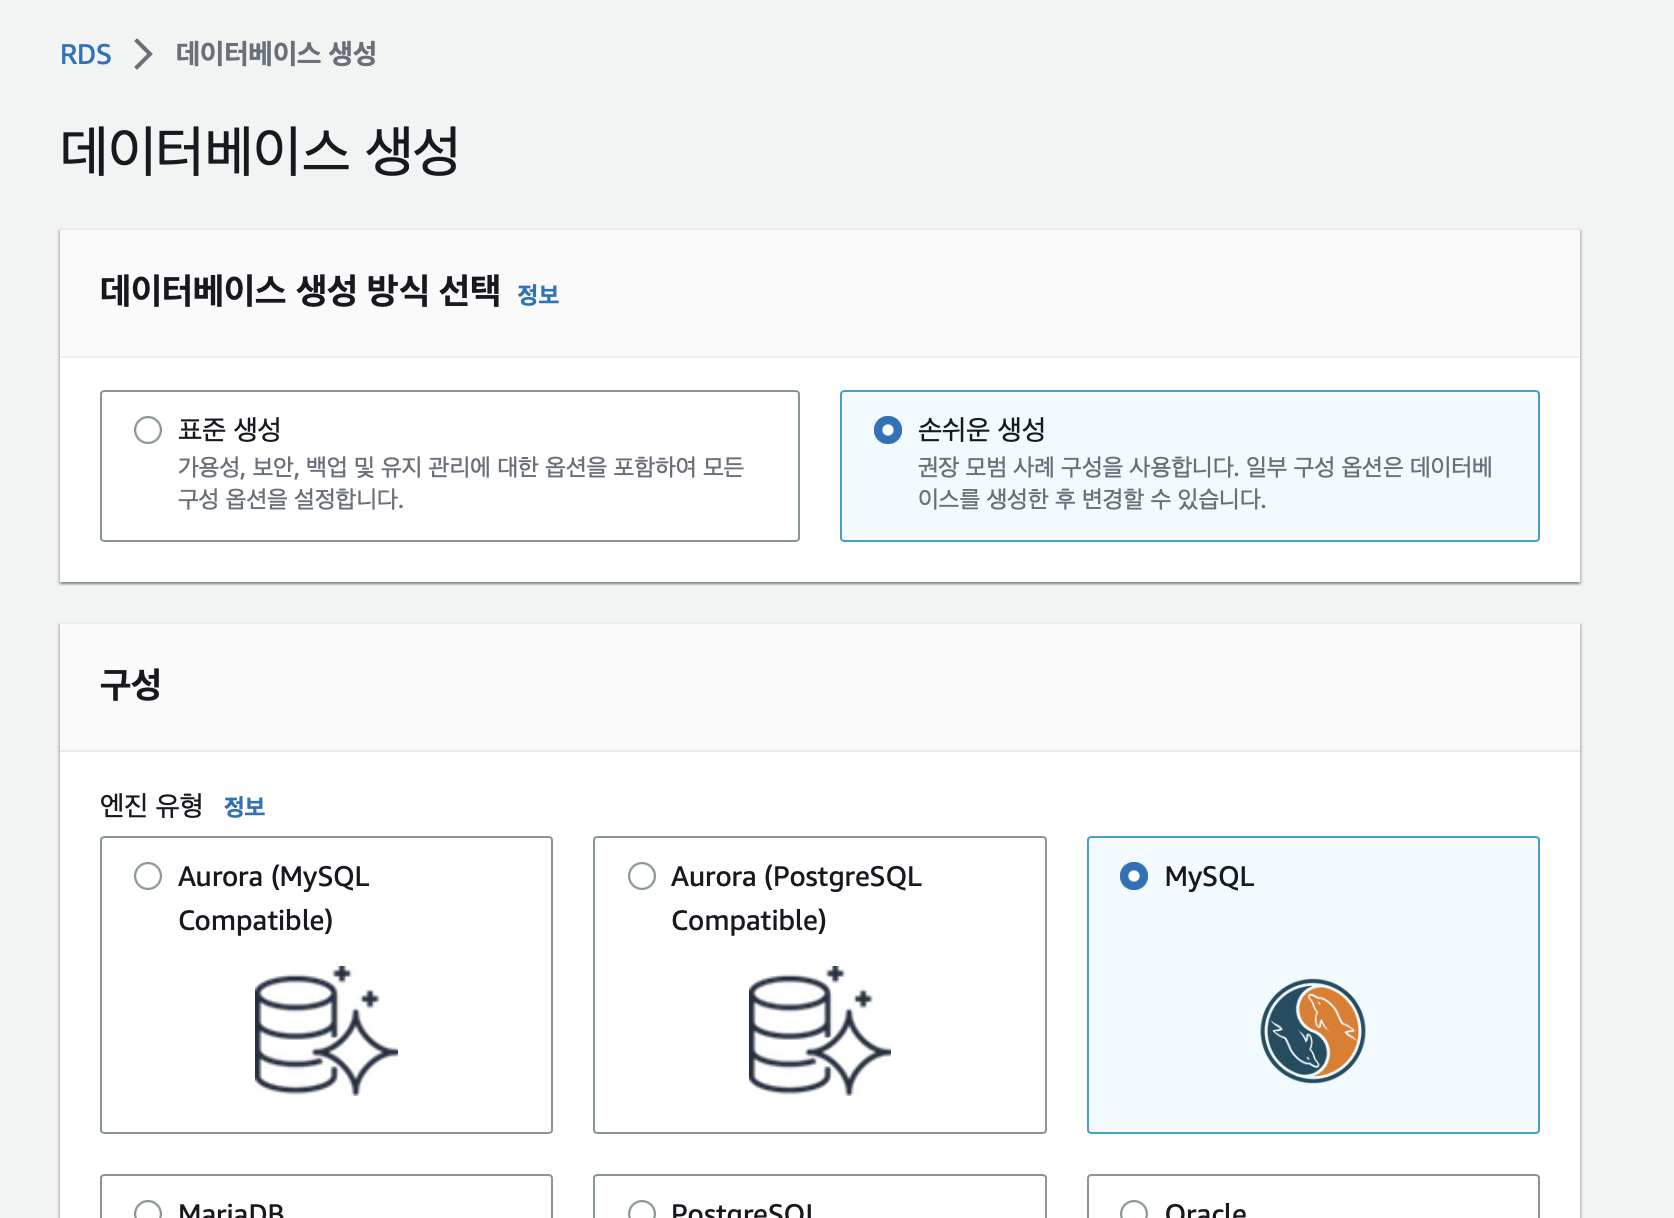Click the 데이터베이스 생성 breadcrumb text
Screen dimensions: 1674x1218
click(276, 53)
